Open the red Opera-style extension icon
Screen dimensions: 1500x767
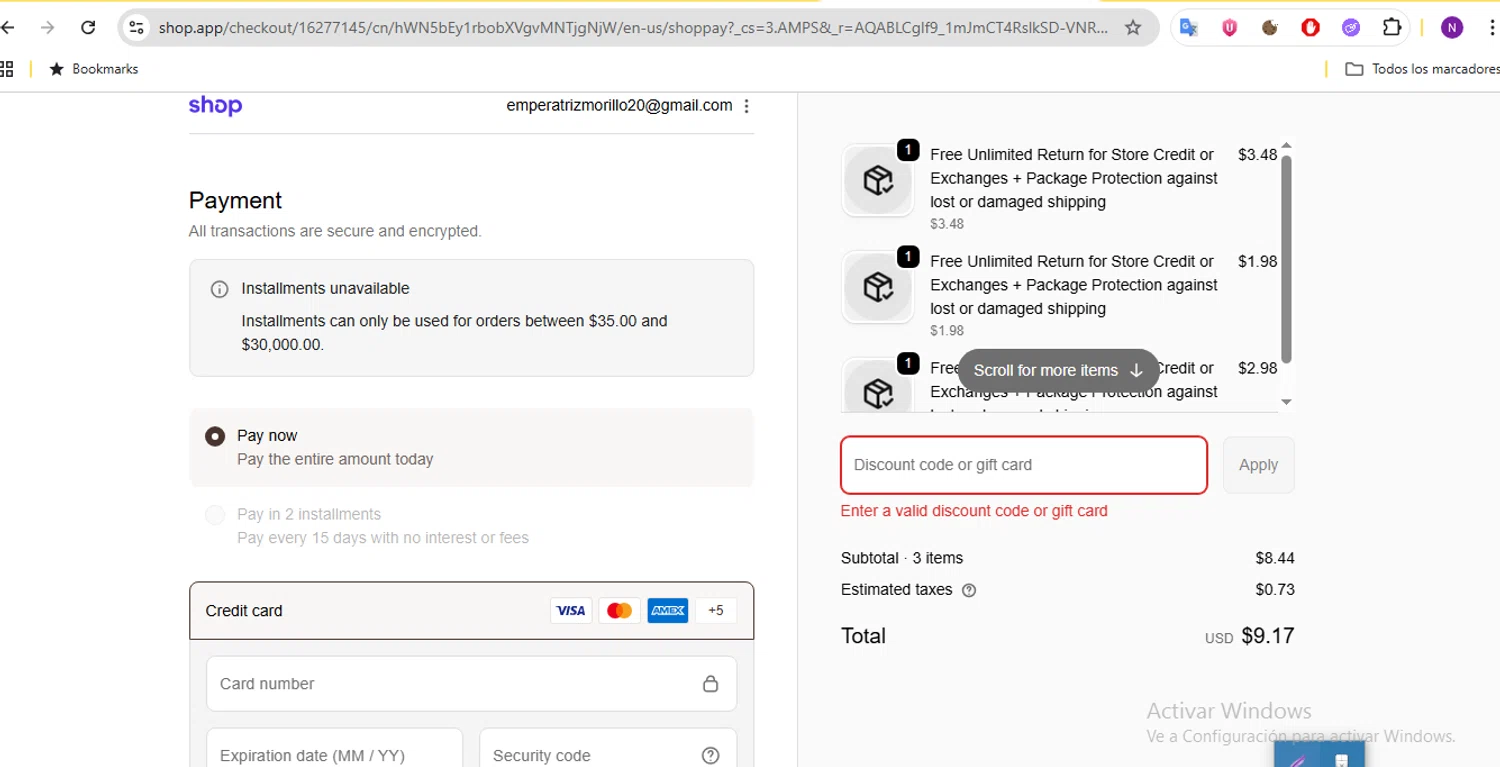click(x=1310, y=28)
